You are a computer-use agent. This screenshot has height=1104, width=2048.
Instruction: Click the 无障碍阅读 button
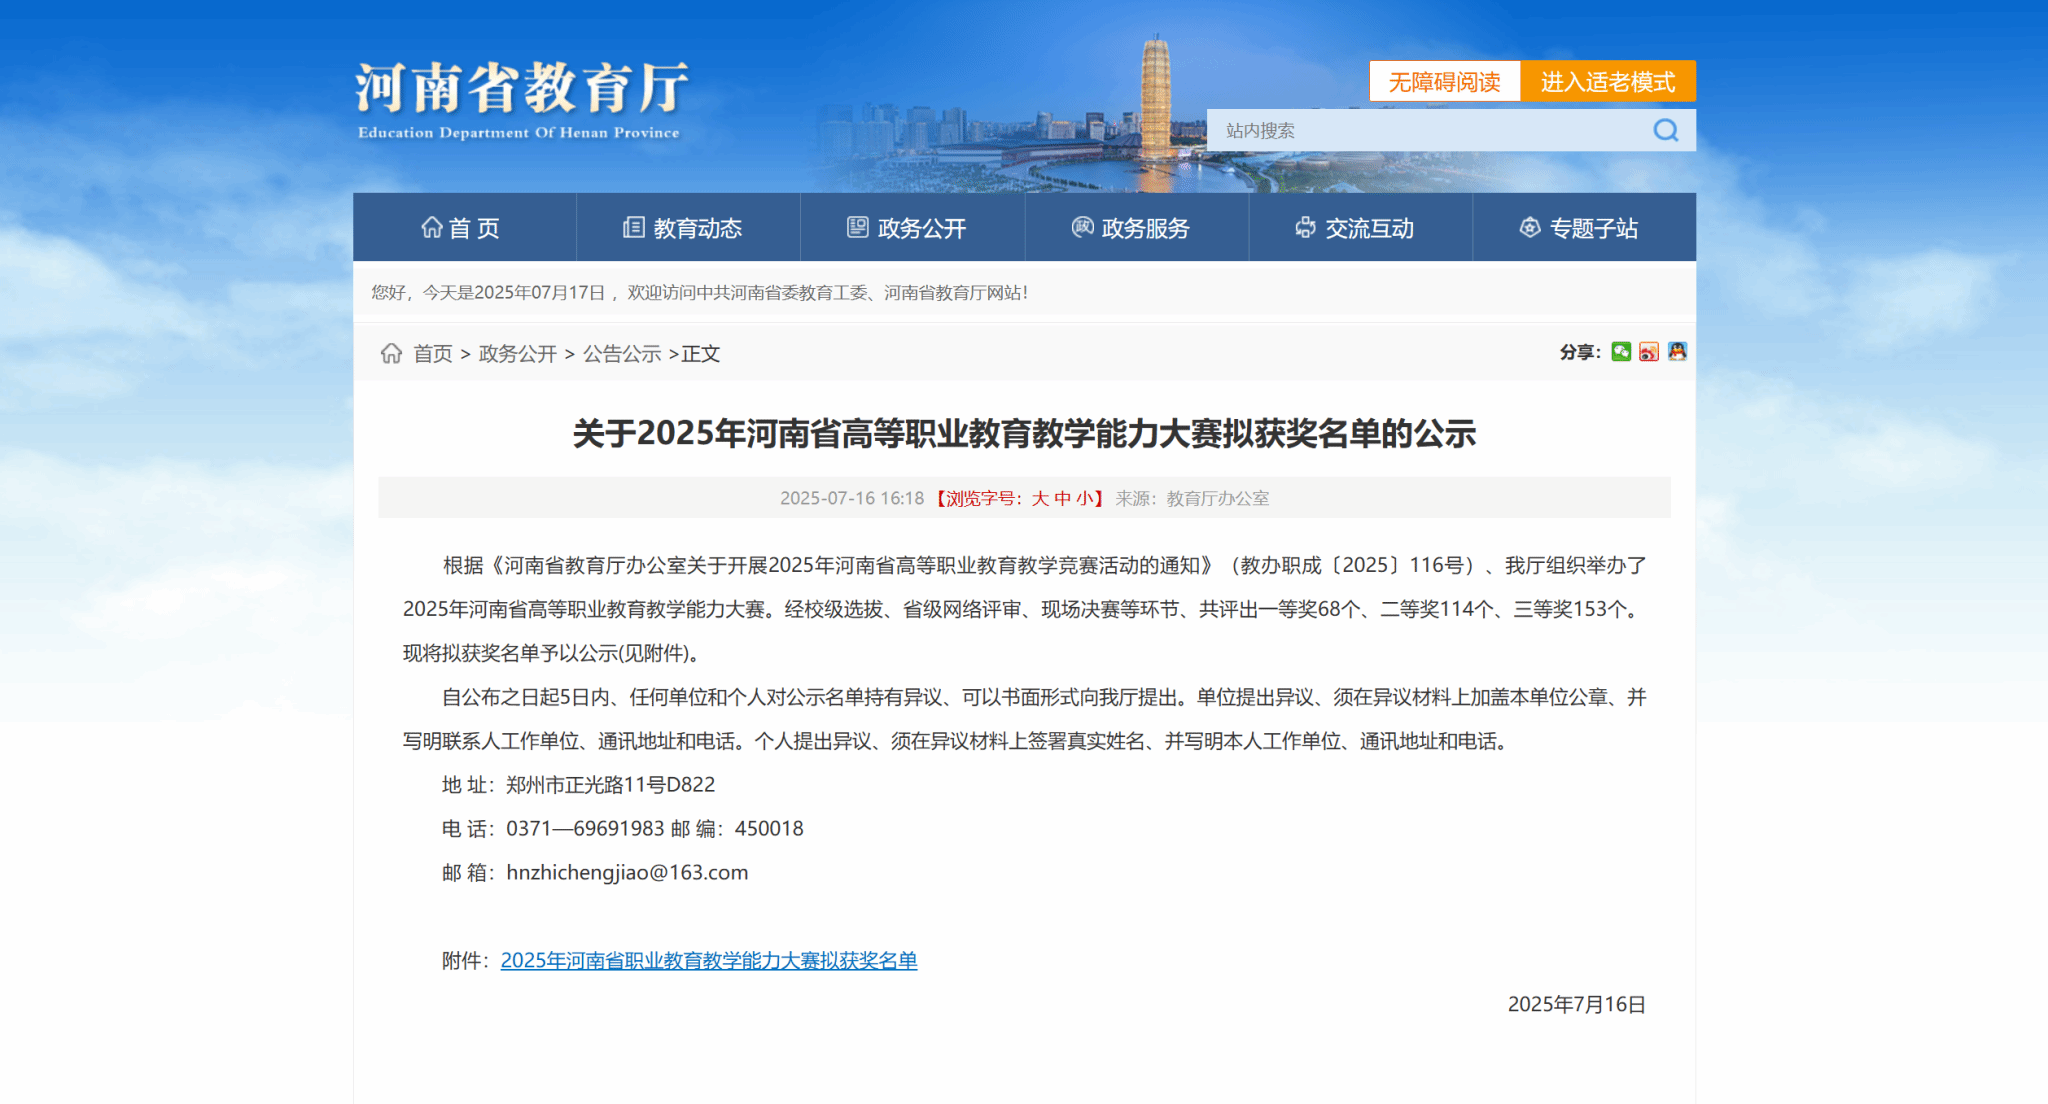(1444, 82)
